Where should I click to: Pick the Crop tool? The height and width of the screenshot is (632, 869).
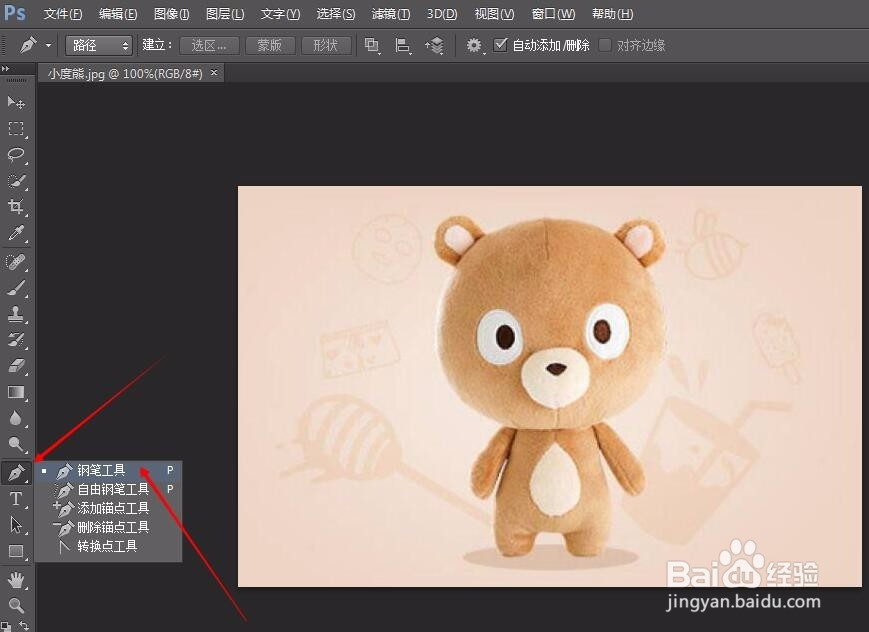coord(16,207)
